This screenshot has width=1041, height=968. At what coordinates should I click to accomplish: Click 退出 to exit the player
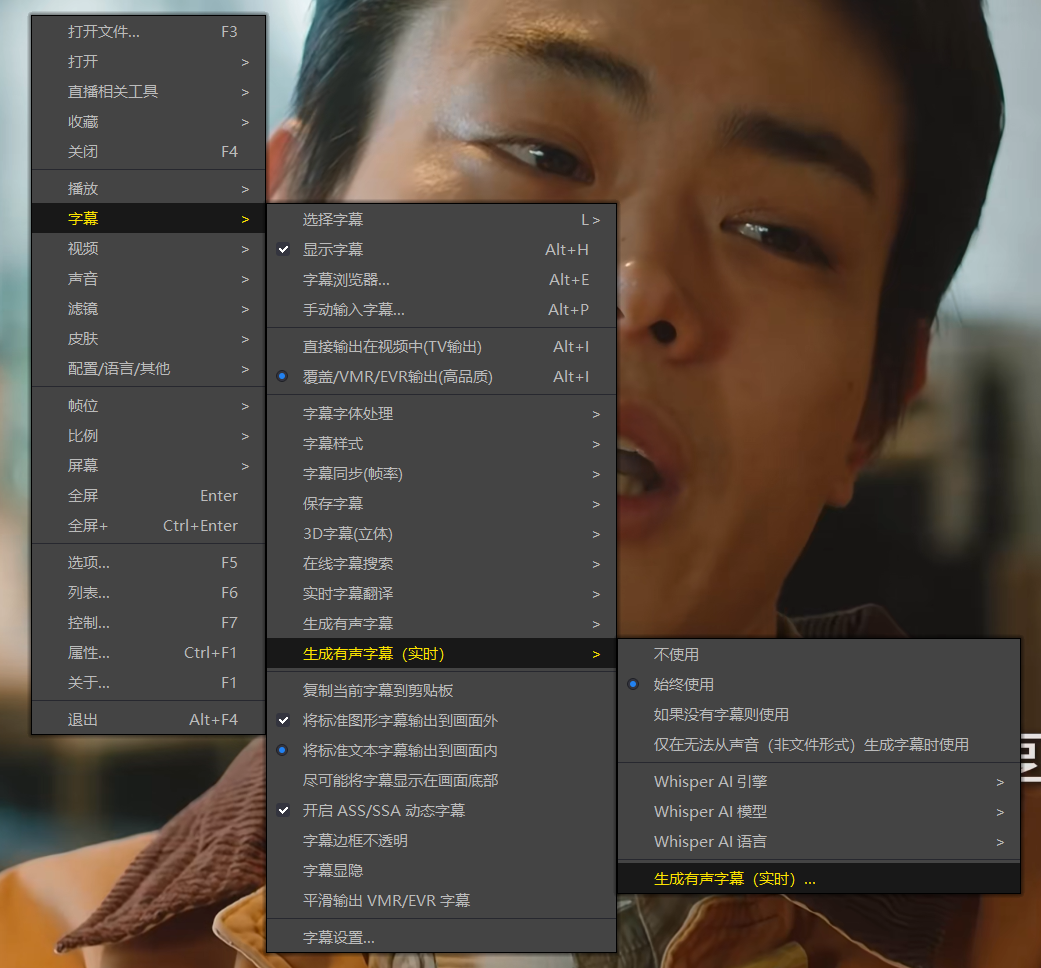pos(149,720)
